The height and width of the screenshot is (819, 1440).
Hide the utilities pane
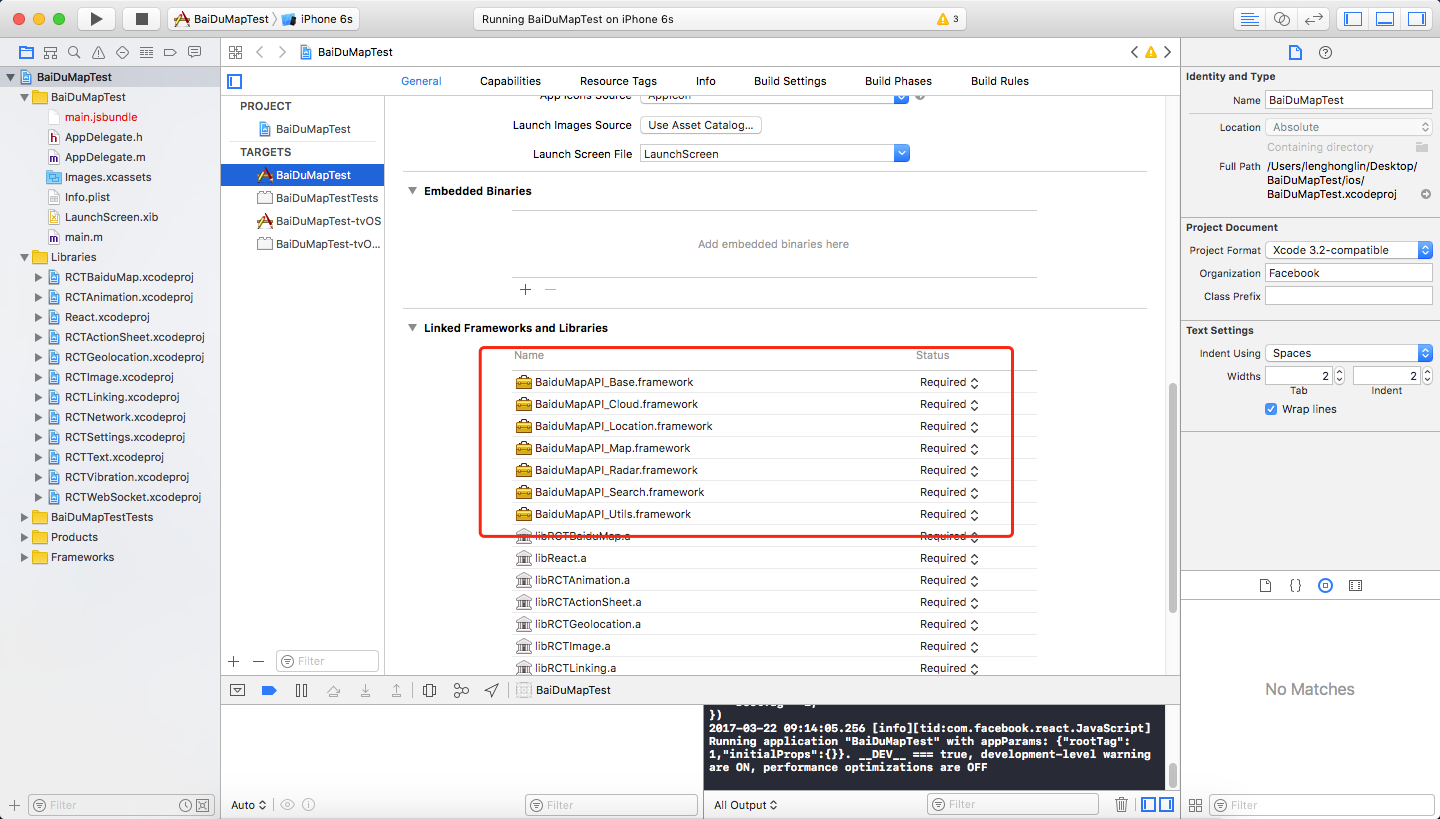(x=1417, y=19)
